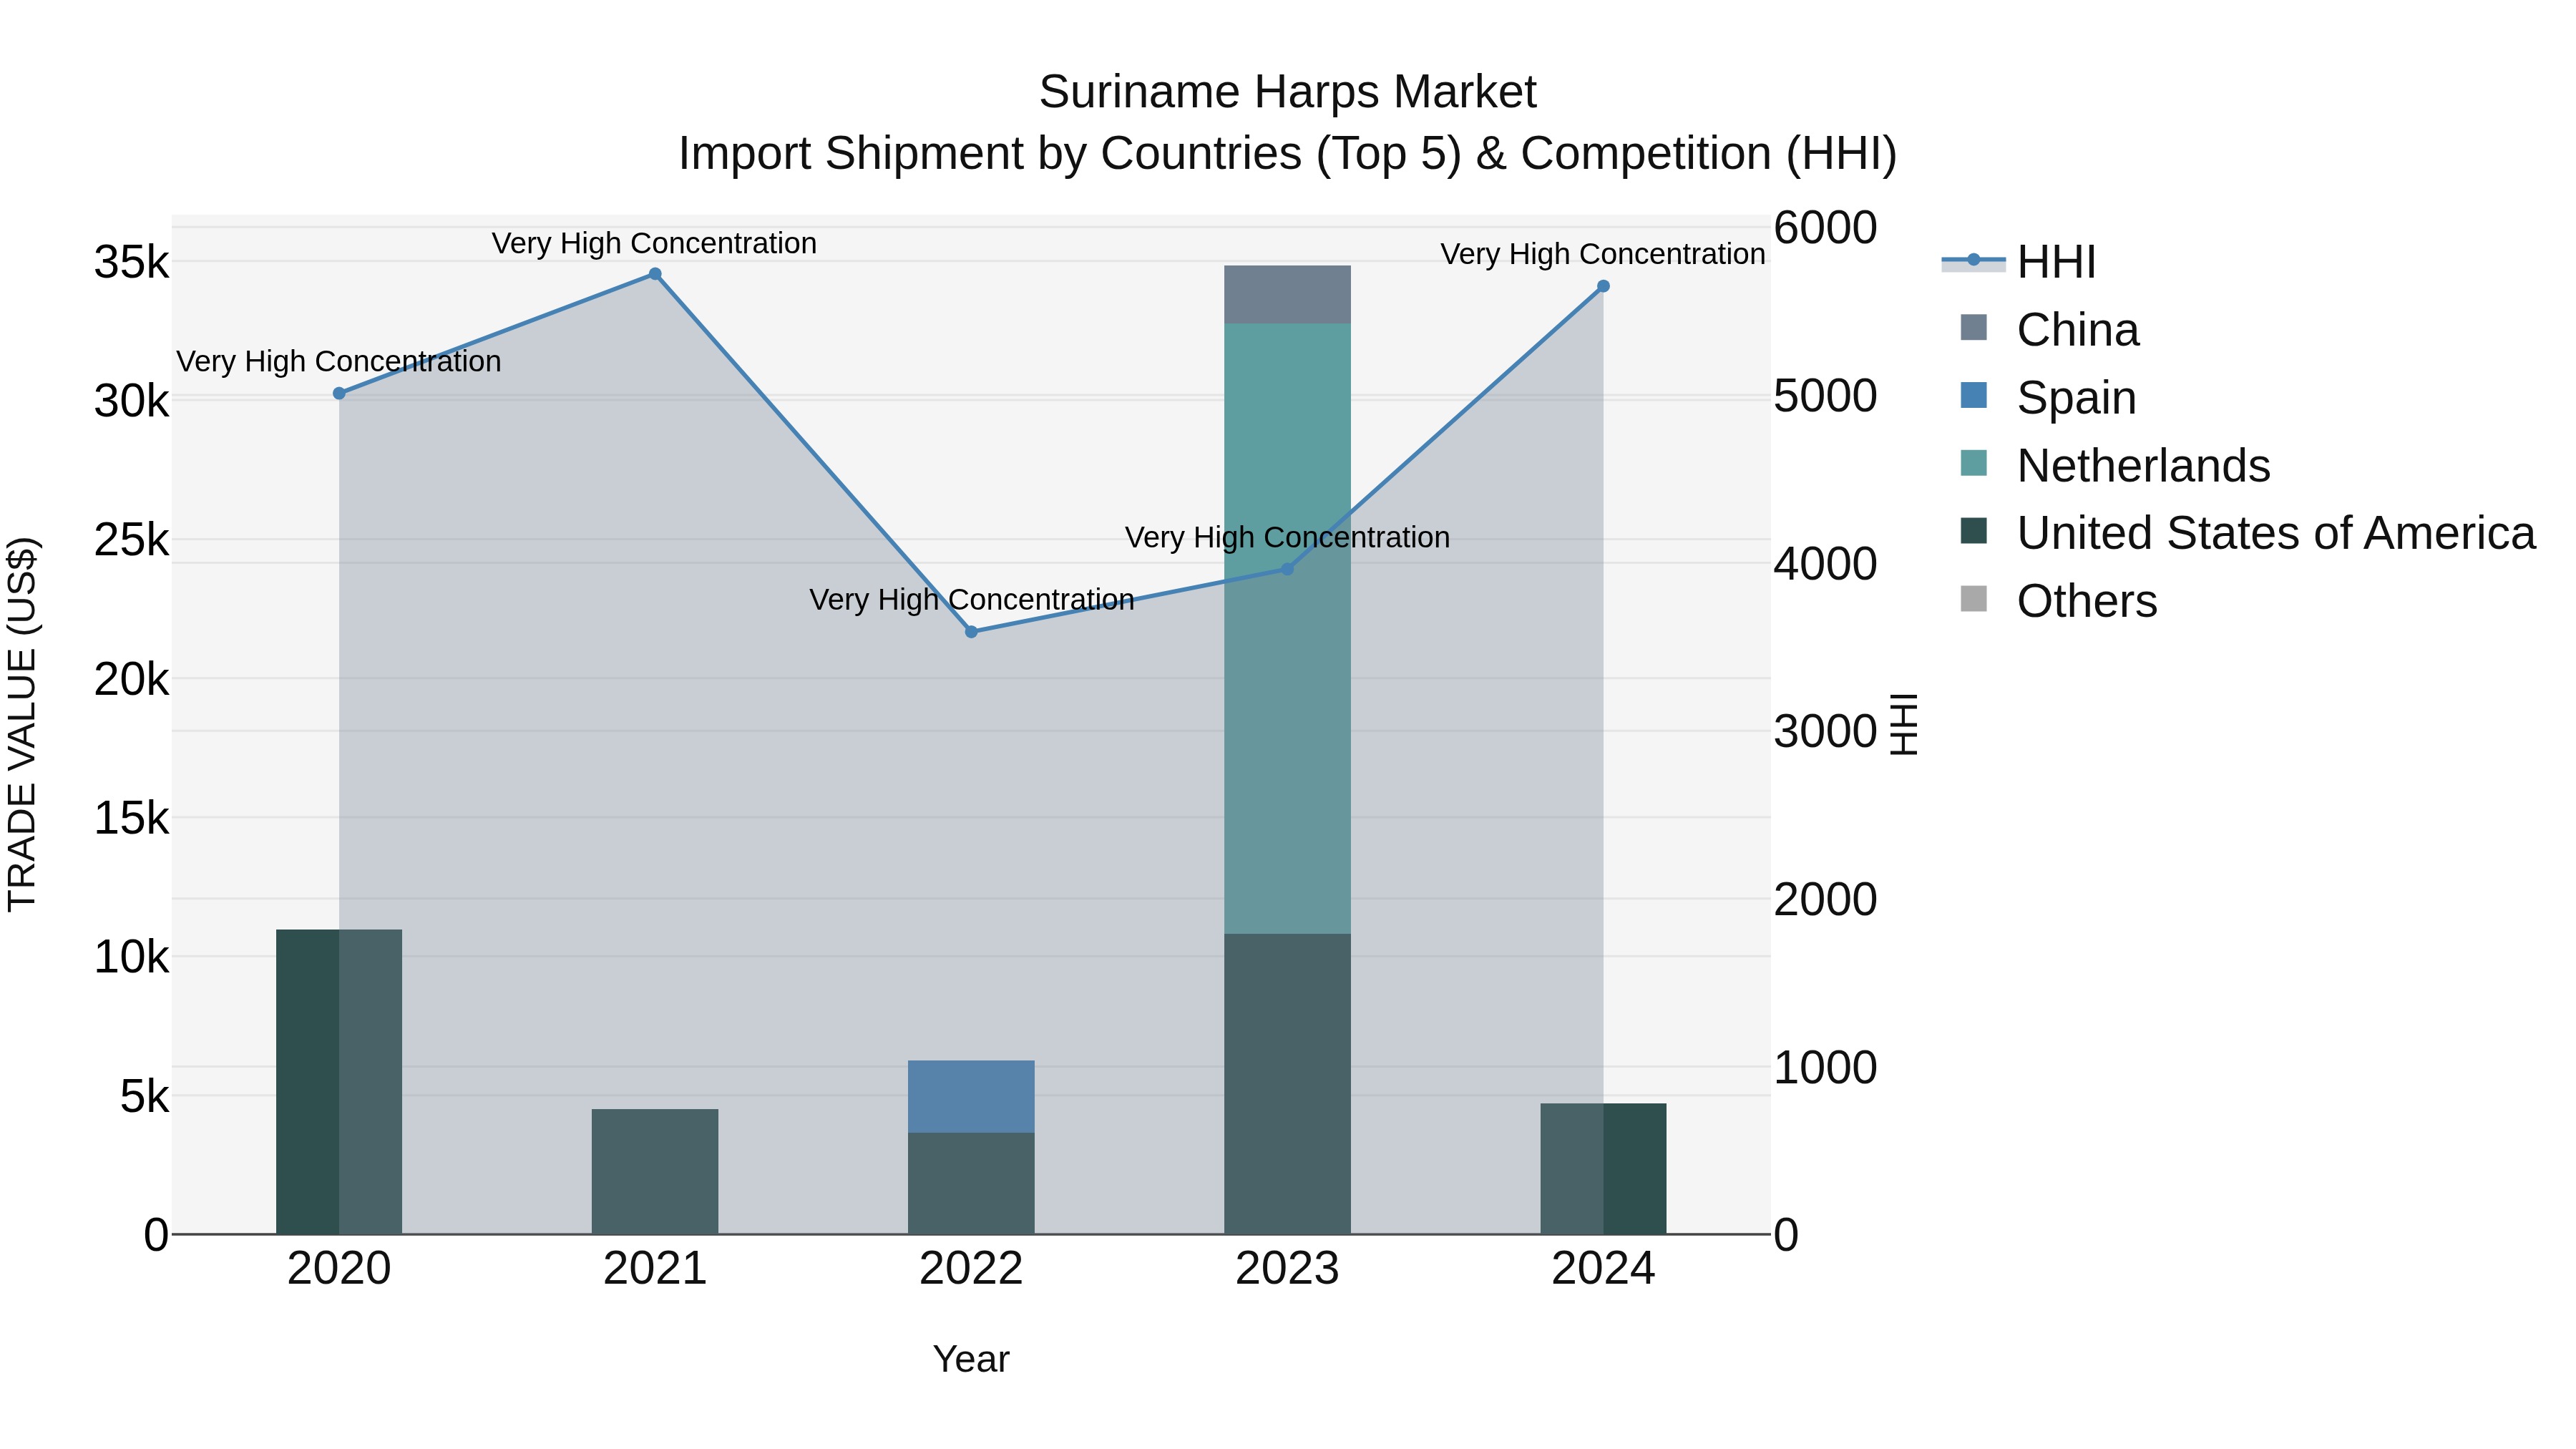The width and height of the screenshot is (2576, 1449).
Task: Click the Others legend color swatch
Action: click(1974, 599)
